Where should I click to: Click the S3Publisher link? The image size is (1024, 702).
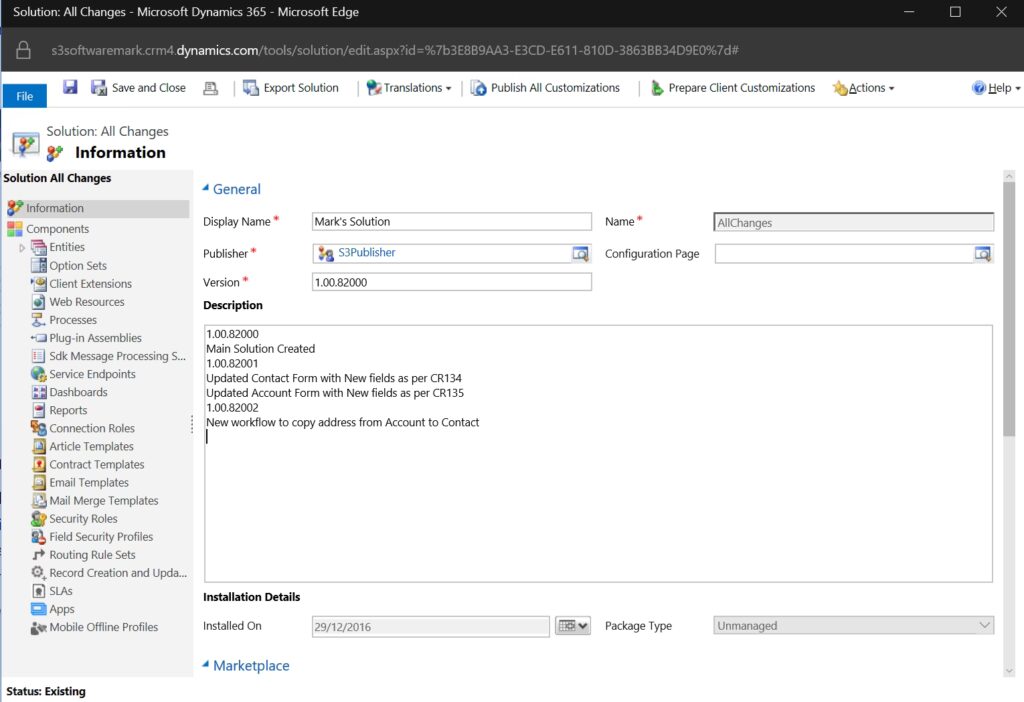pyautogui.click(x=366, y=253)
